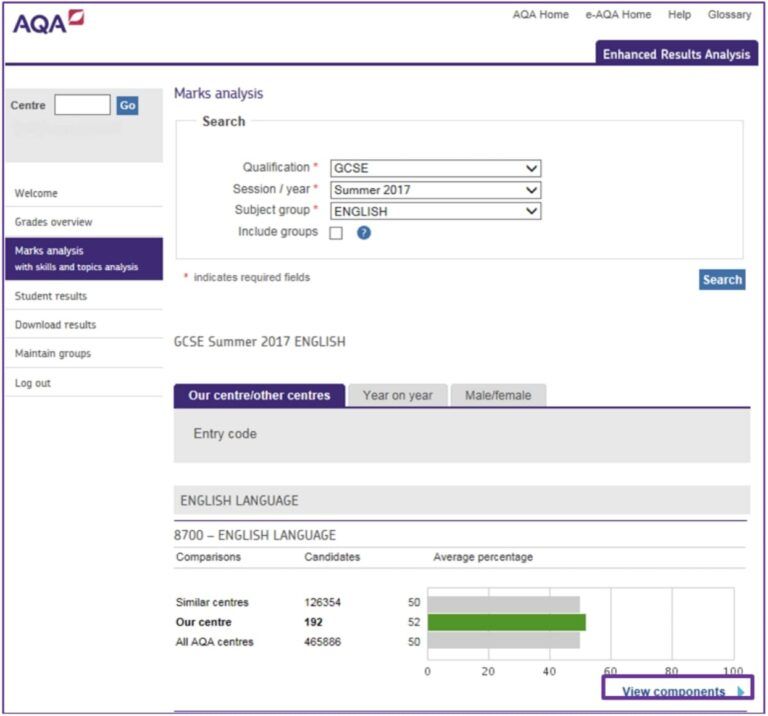Select Download results in the sidebar

(55, 325)
